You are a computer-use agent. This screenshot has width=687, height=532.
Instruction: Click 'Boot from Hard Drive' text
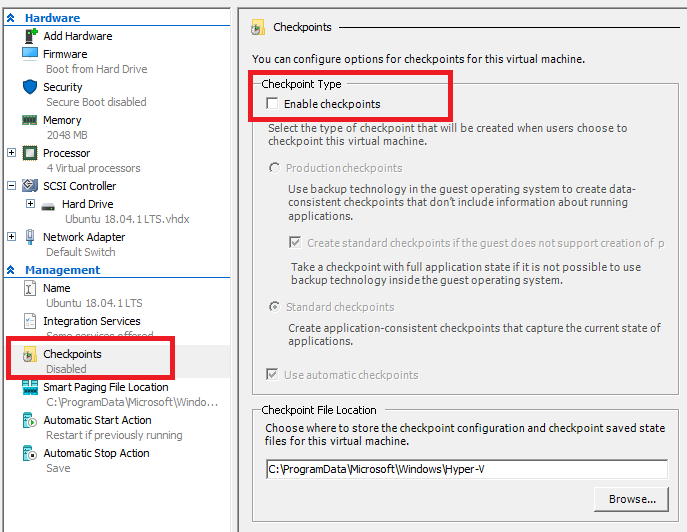pos(96,69)
